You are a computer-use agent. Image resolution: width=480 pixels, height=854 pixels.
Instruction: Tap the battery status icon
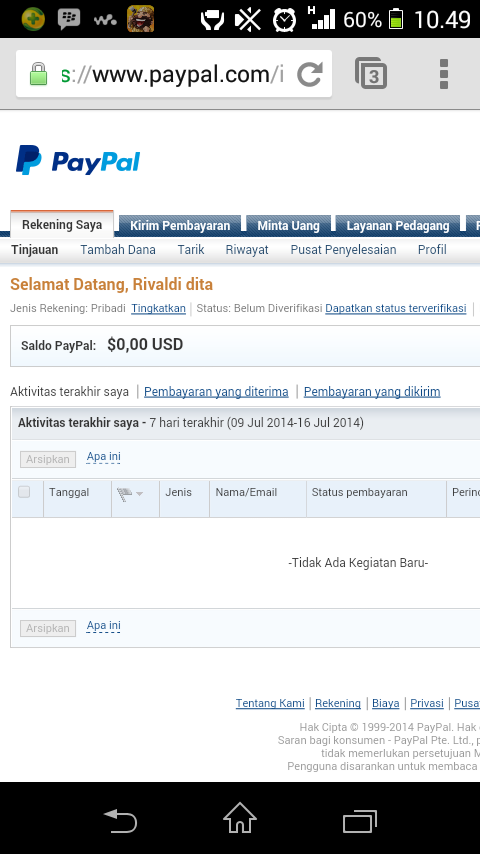point(396,19)
